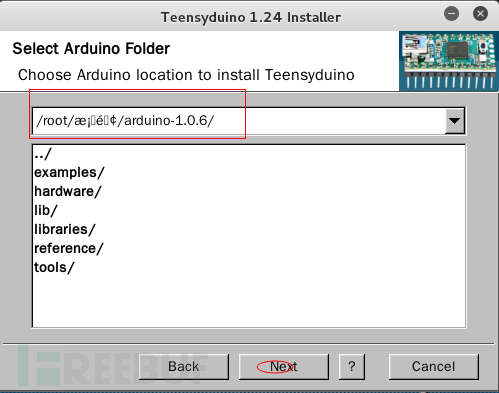Click the Arduino folder path field
Image resolution: width=499 pixels, height=393 pixels.
pyautogui.click(x=239, y=121)
